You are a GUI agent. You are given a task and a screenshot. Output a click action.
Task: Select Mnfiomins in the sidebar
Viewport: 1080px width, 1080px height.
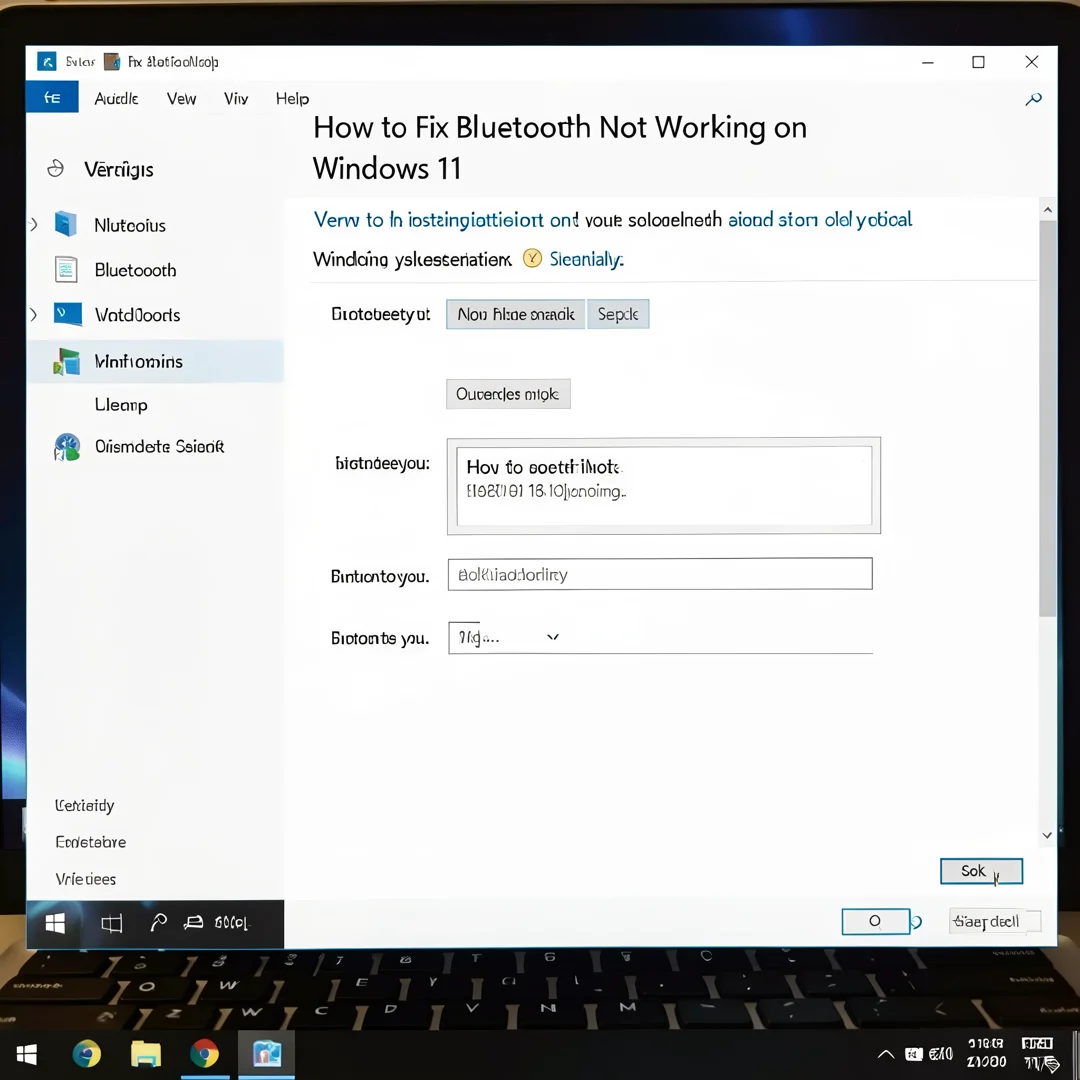coord(155,362)
